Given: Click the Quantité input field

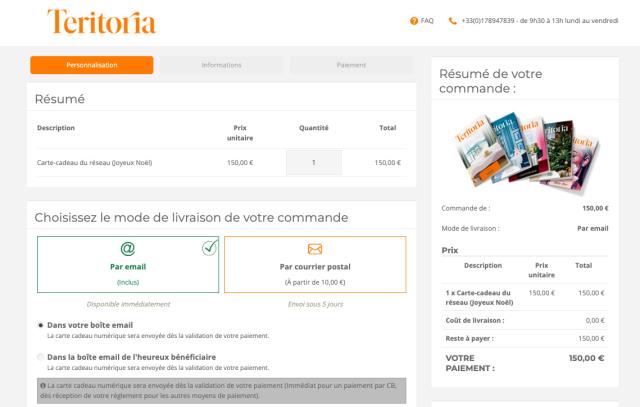Looking at the screenshot, I should [314, 162].
